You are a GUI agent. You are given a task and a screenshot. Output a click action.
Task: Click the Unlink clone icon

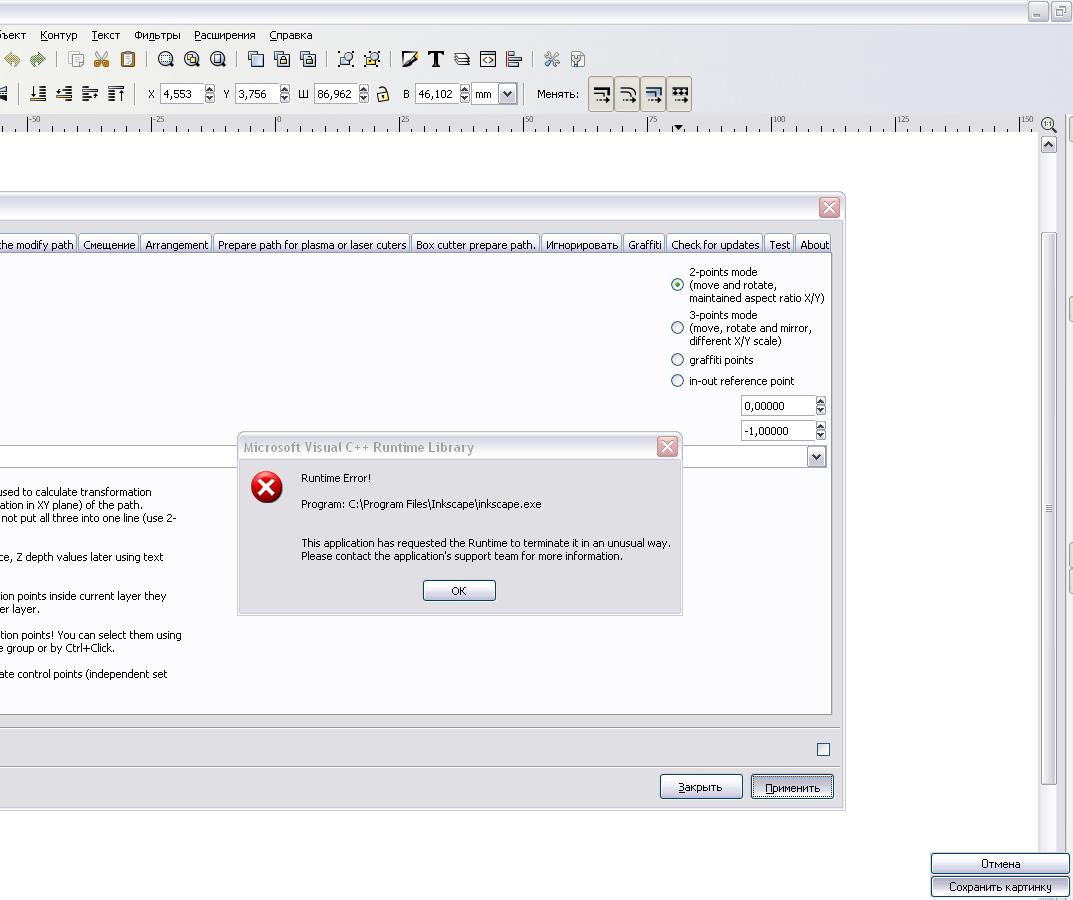[308, 60]
